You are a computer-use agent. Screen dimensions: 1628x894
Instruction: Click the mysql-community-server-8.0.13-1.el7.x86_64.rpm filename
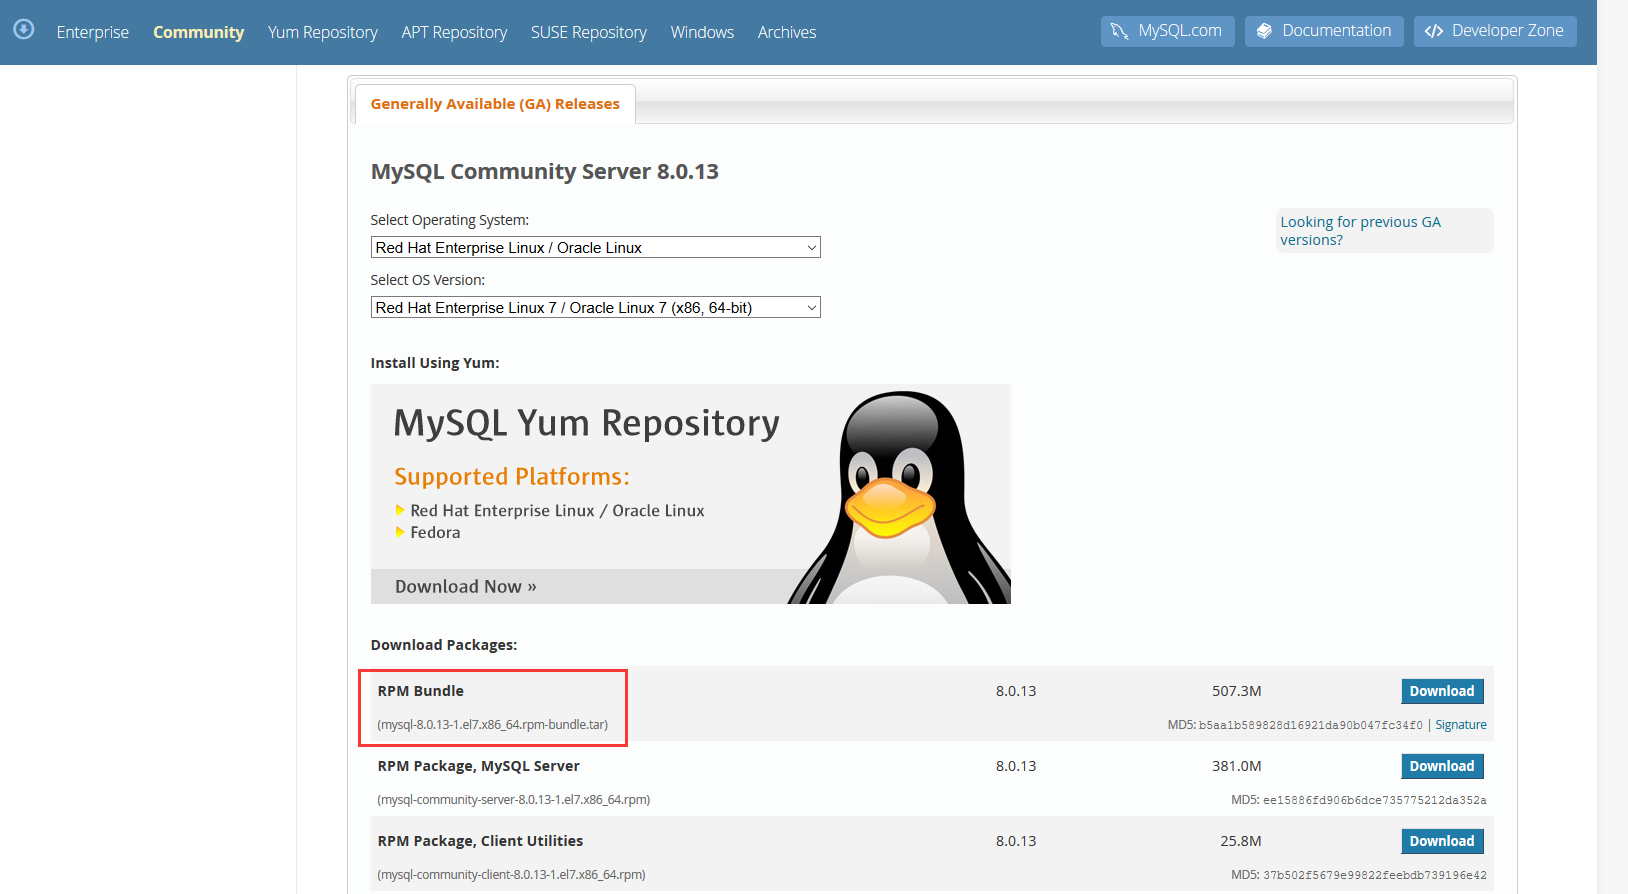pos(514,800)
